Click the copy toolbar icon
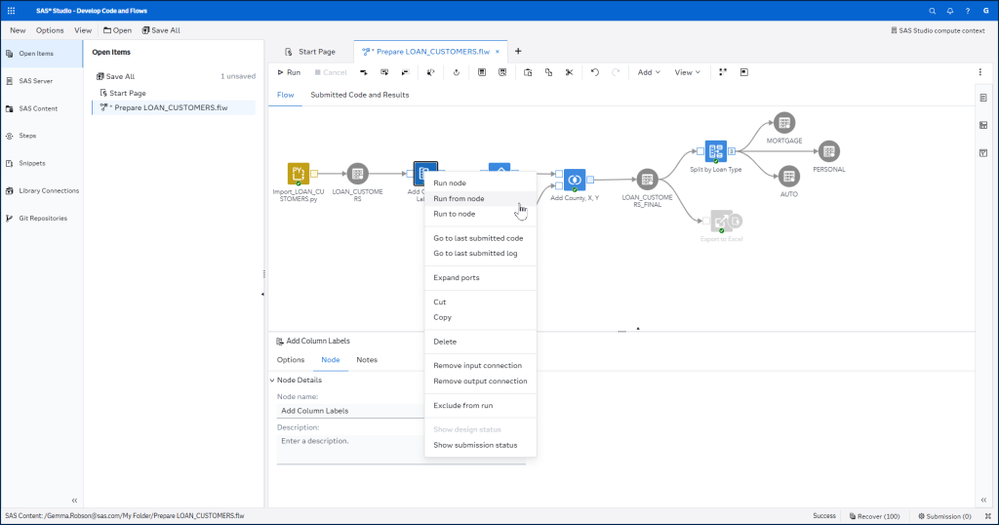The image size is (999, 525). [549, 73]
